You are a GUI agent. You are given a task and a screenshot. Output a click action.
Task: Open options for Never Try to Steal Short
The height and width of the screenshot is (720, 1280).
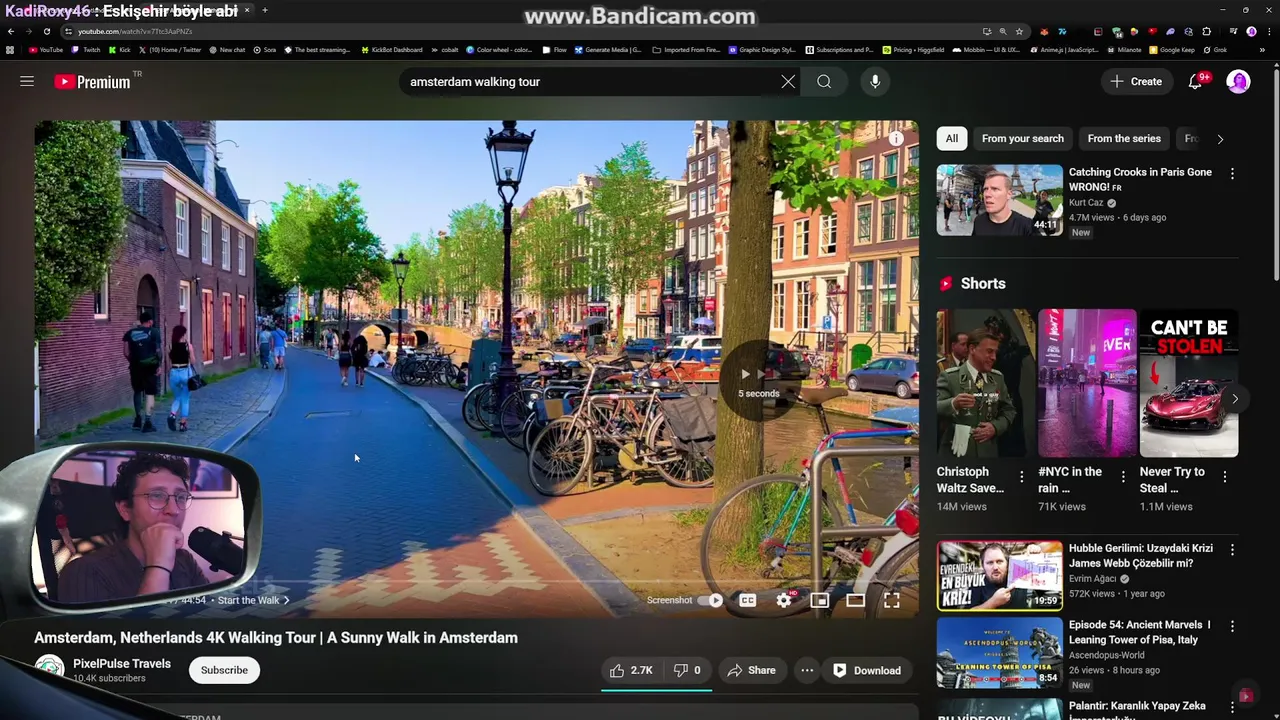(x=1225, y=477)
